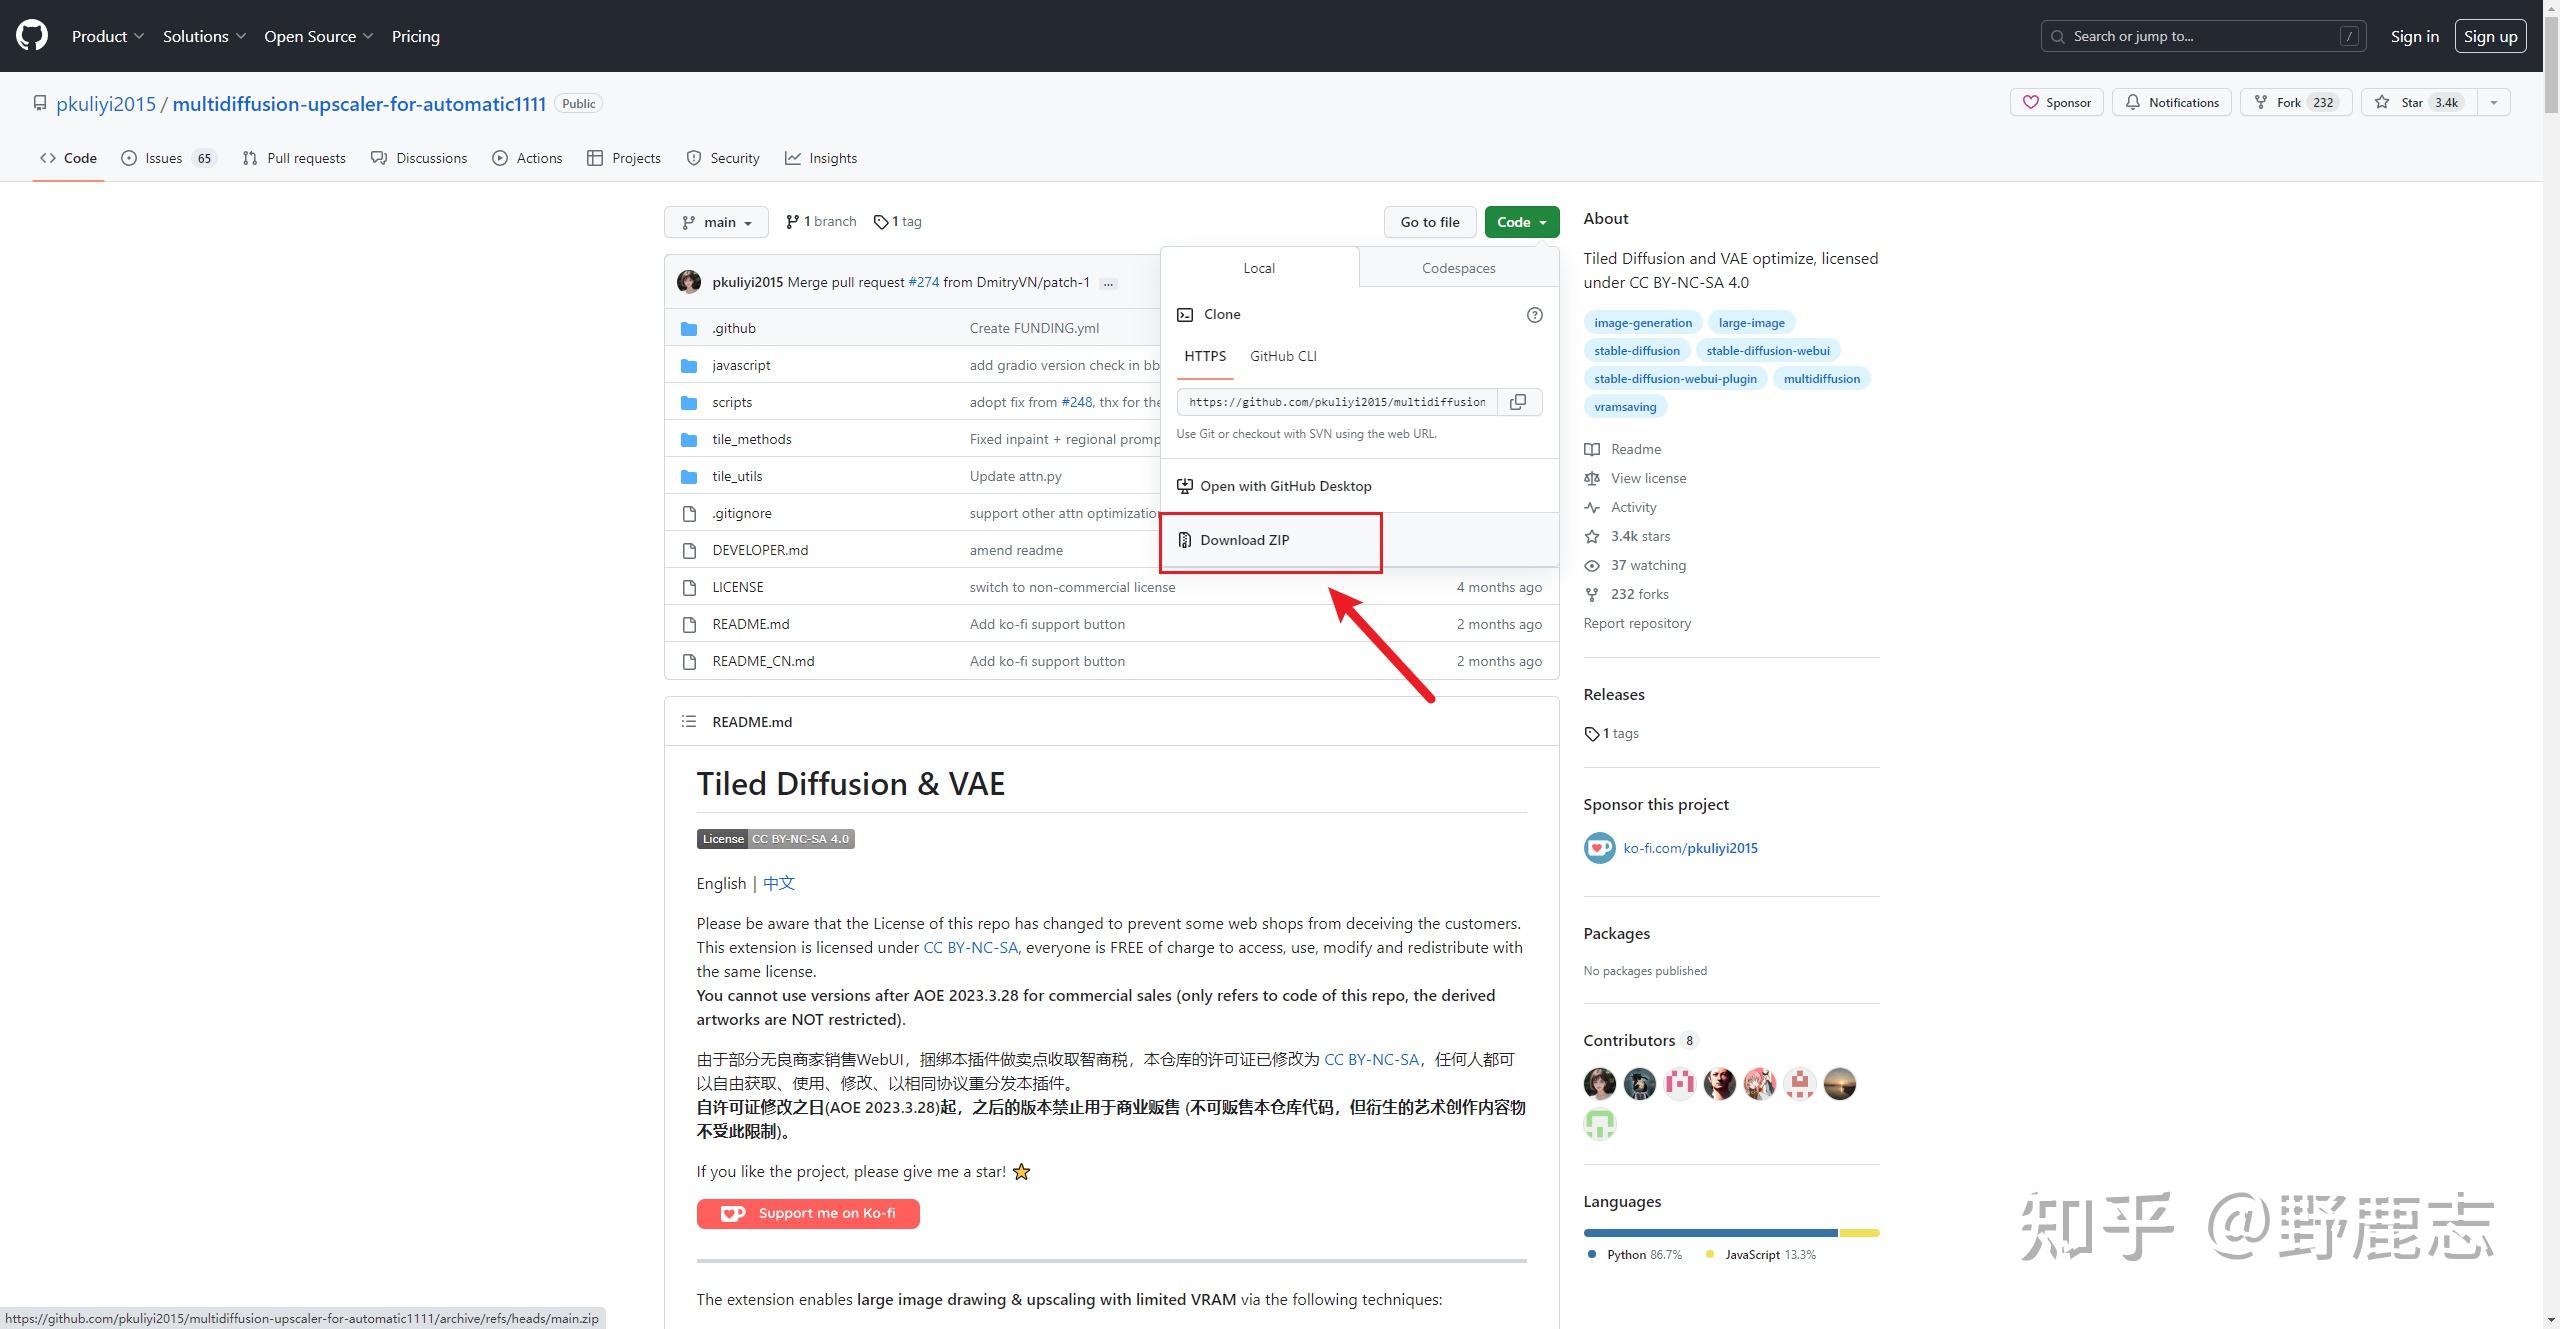This screenshot has width=2560, height=1329.
Task: Expand commit message ellipsis button
Action: click(x=1108, y=283)
